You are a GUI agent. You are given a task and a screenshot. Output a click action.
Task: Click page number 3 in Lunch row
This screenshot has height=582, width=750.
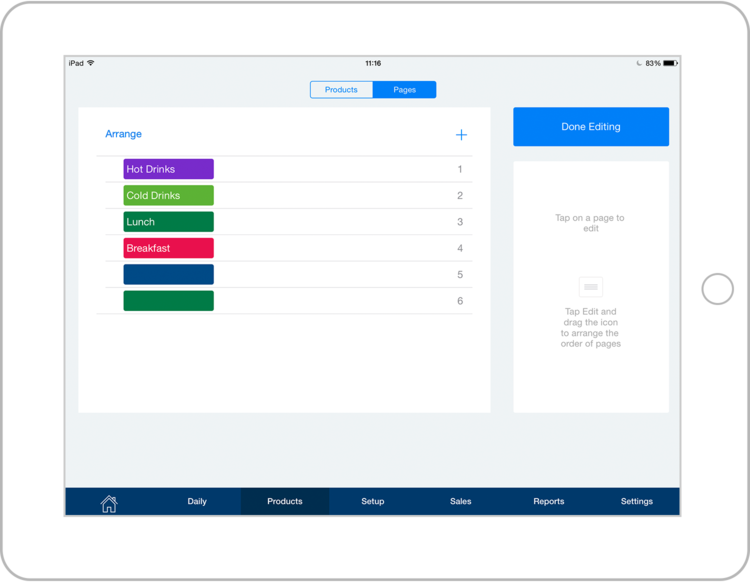(460, 221)
